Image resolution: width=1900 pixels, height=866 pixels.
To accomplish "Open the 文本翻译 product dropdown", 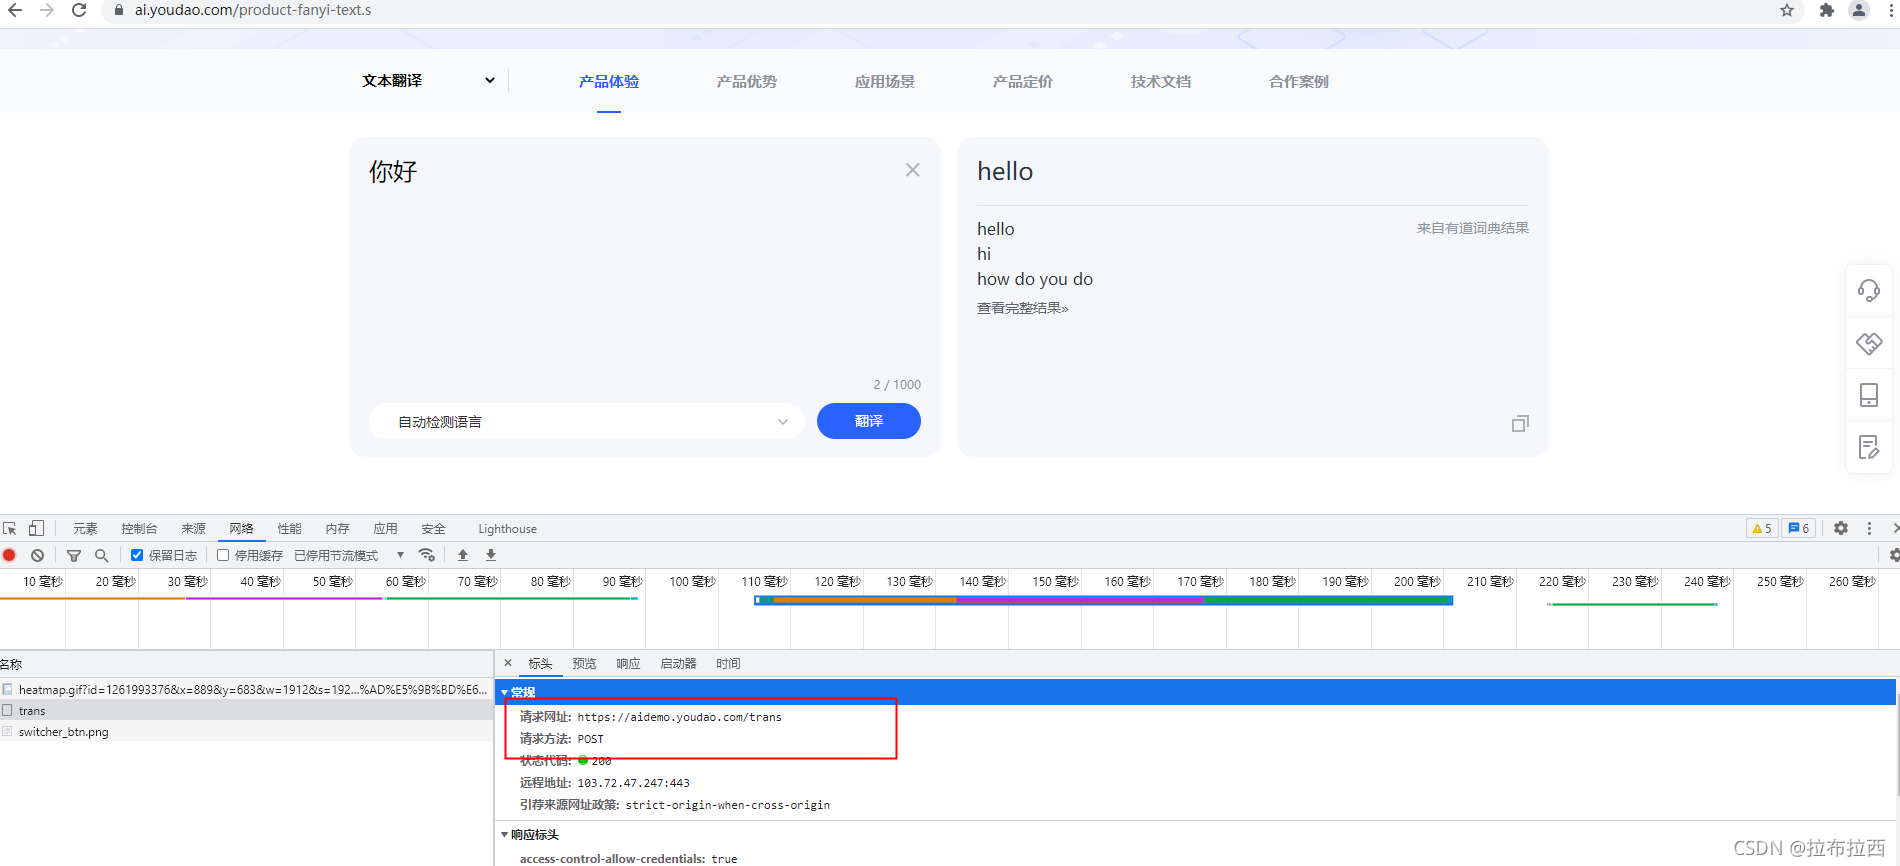I will (x=428, y=81).
